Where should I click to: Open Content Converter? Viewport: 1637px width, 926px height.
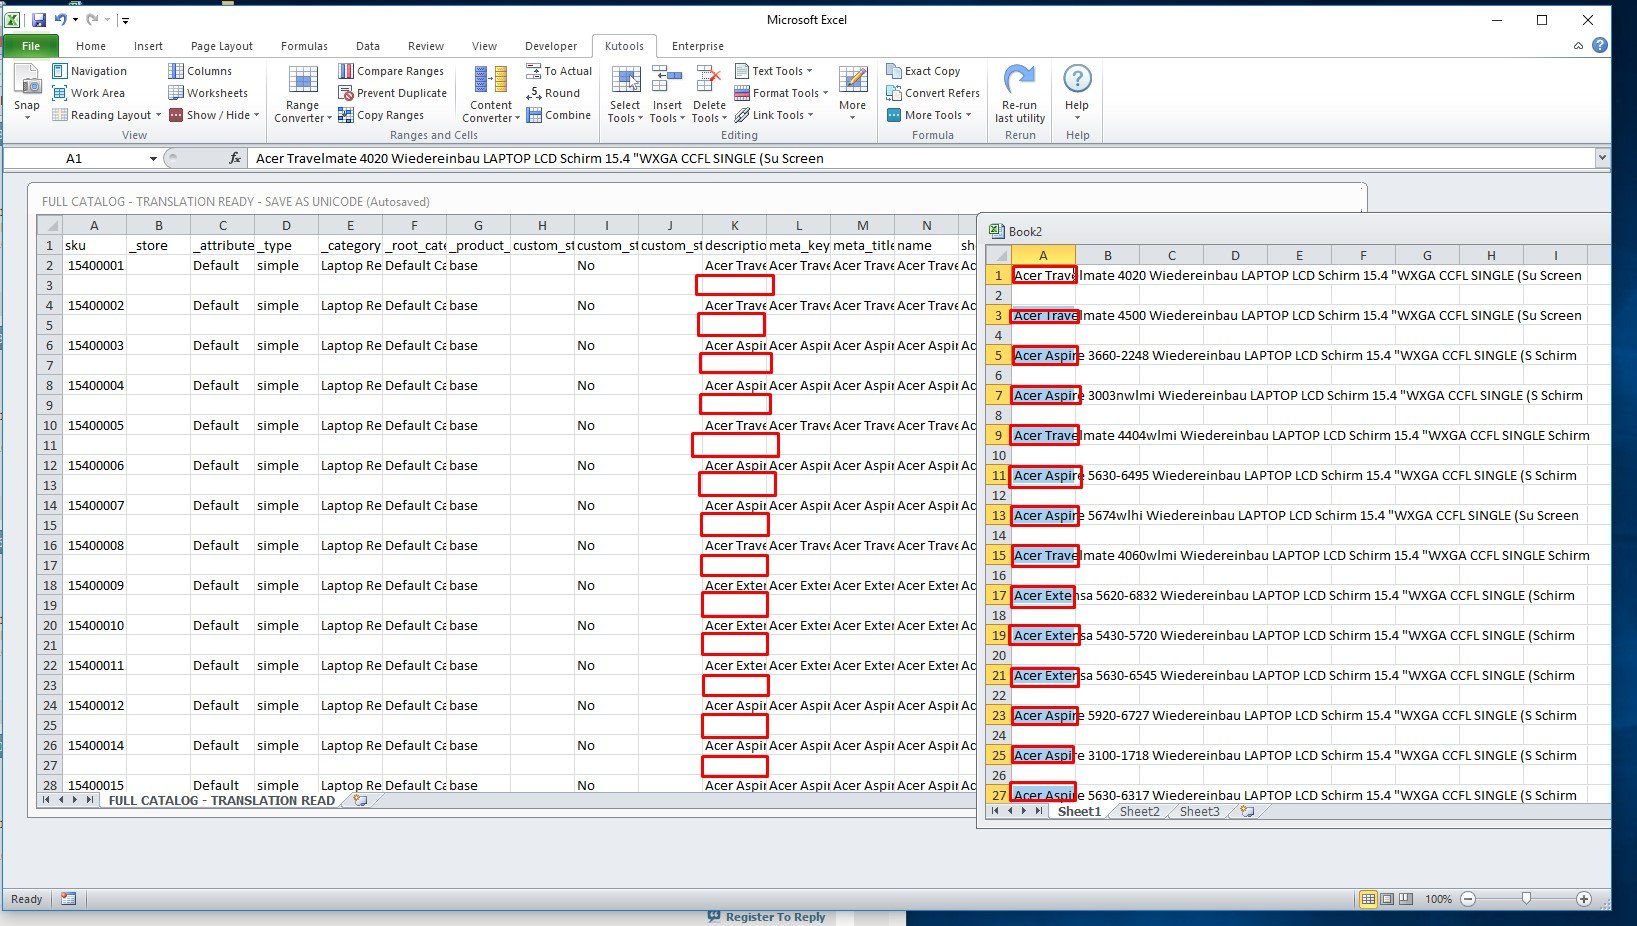pyautogui.click(x=490, y=94)
